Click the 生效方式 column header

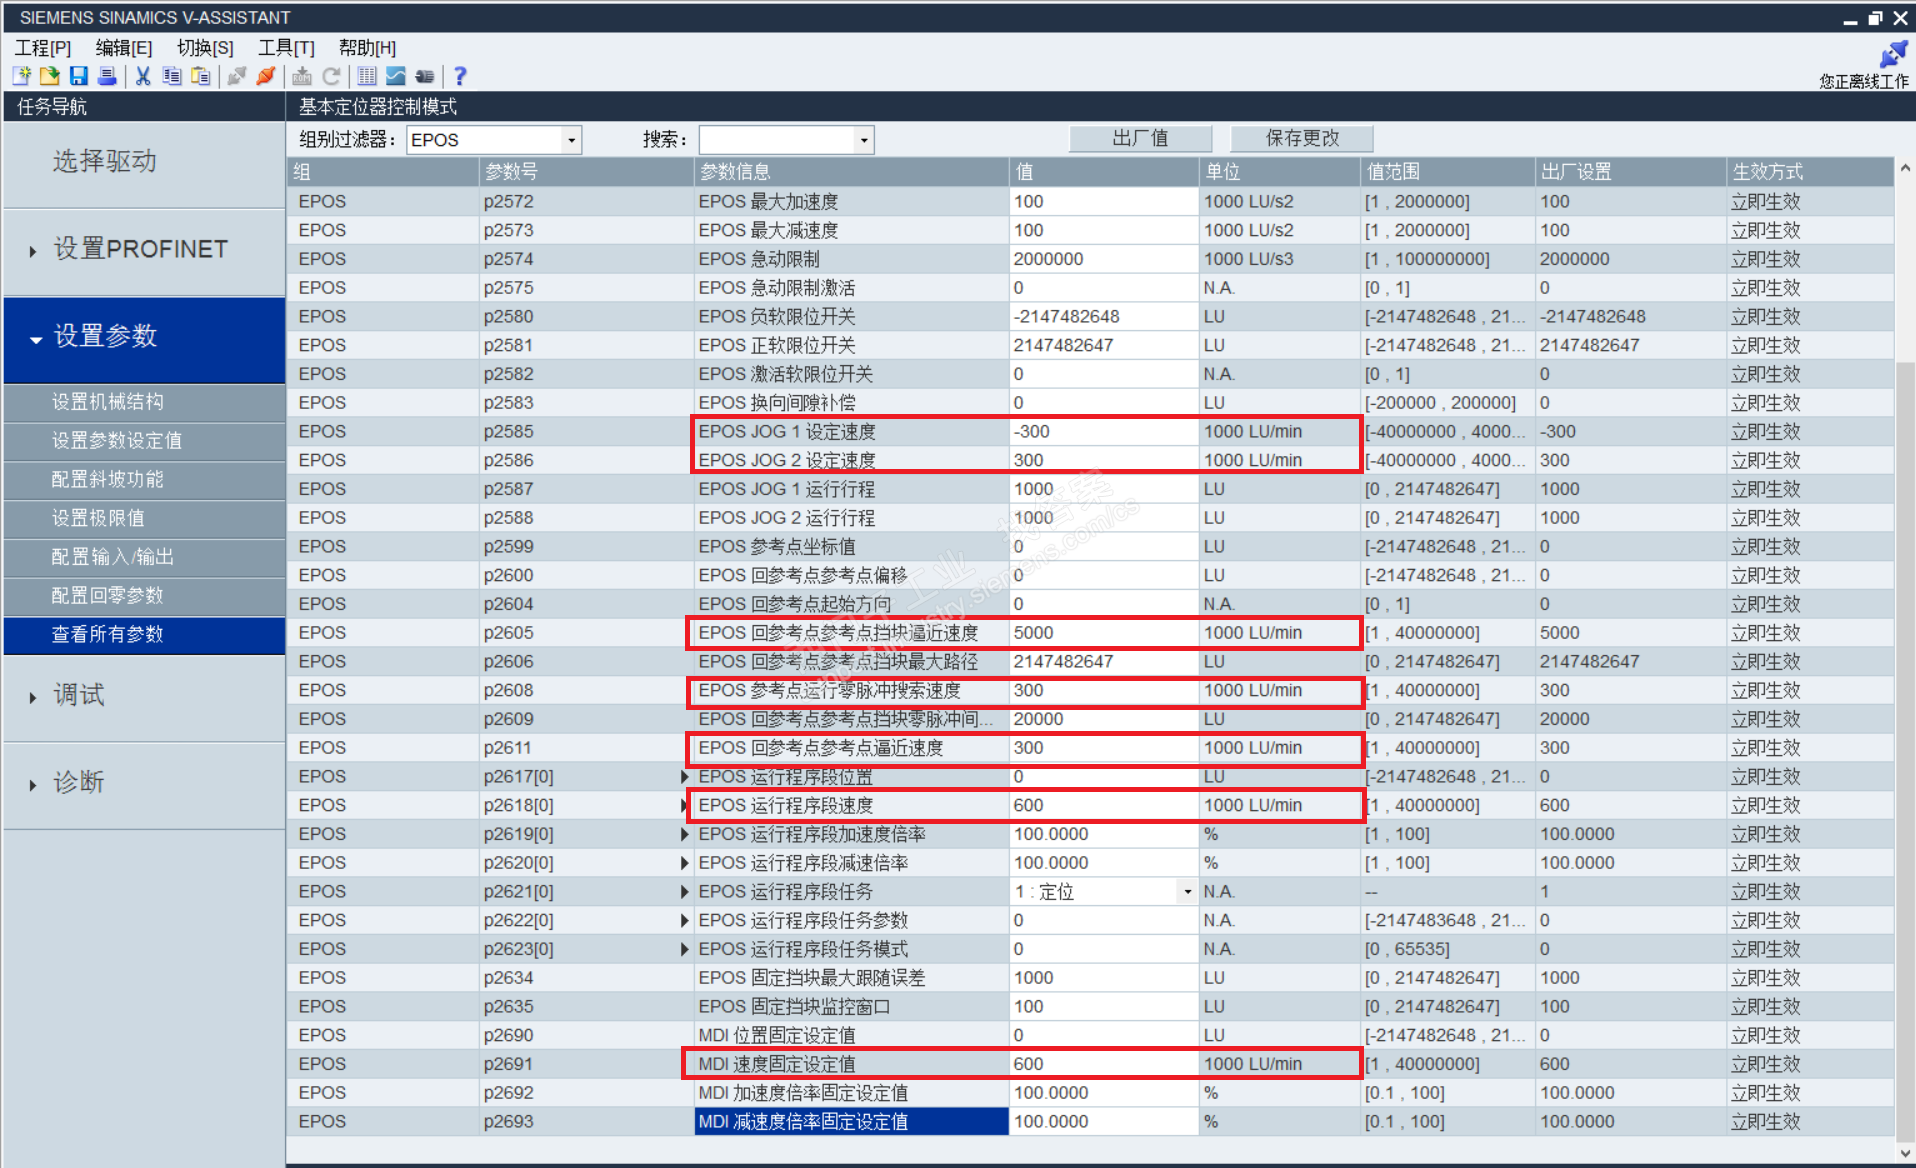click(x=1810, y=172)
